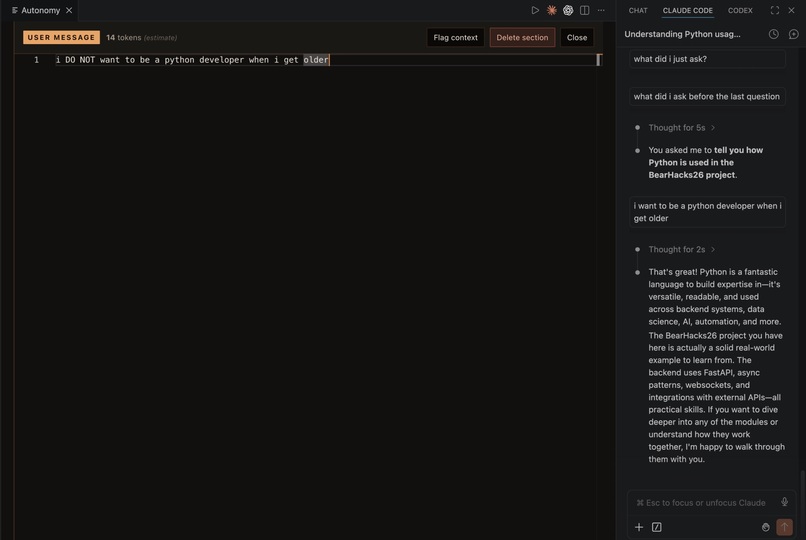Run the file with the play icon
Screen dimensions: 806x540
pos(535,10)
